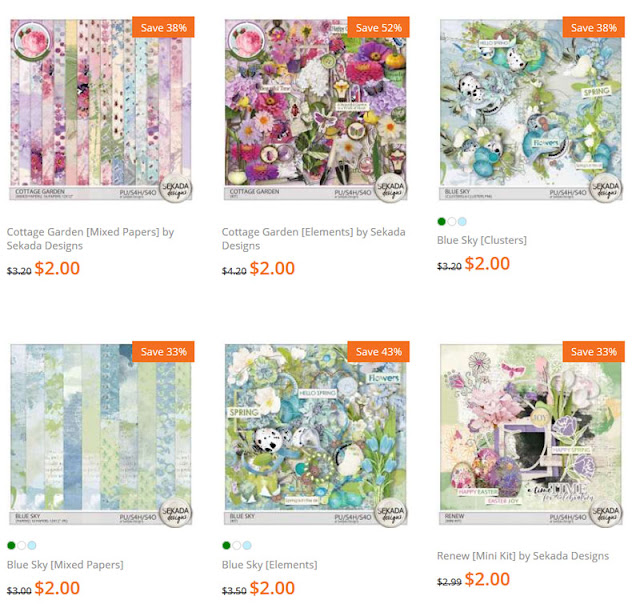The height and width of the screenshot is (604, 640).
Task: Select white swatch under Blue Sky Elements
Action: pos(237,545)
